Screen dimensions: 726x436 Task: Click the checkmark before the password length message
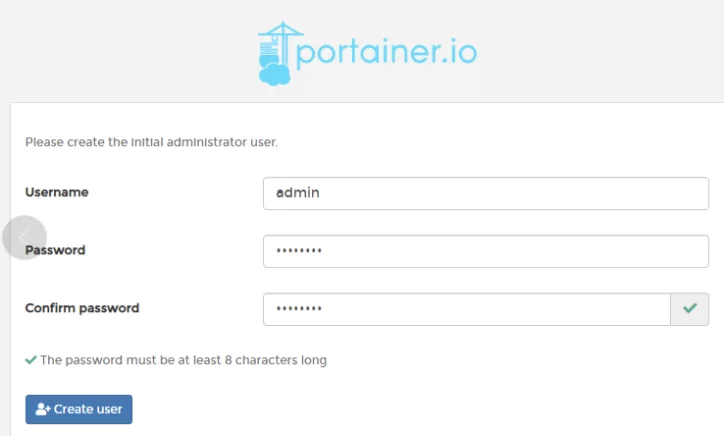pyautogui.click(x=31, y=359)
